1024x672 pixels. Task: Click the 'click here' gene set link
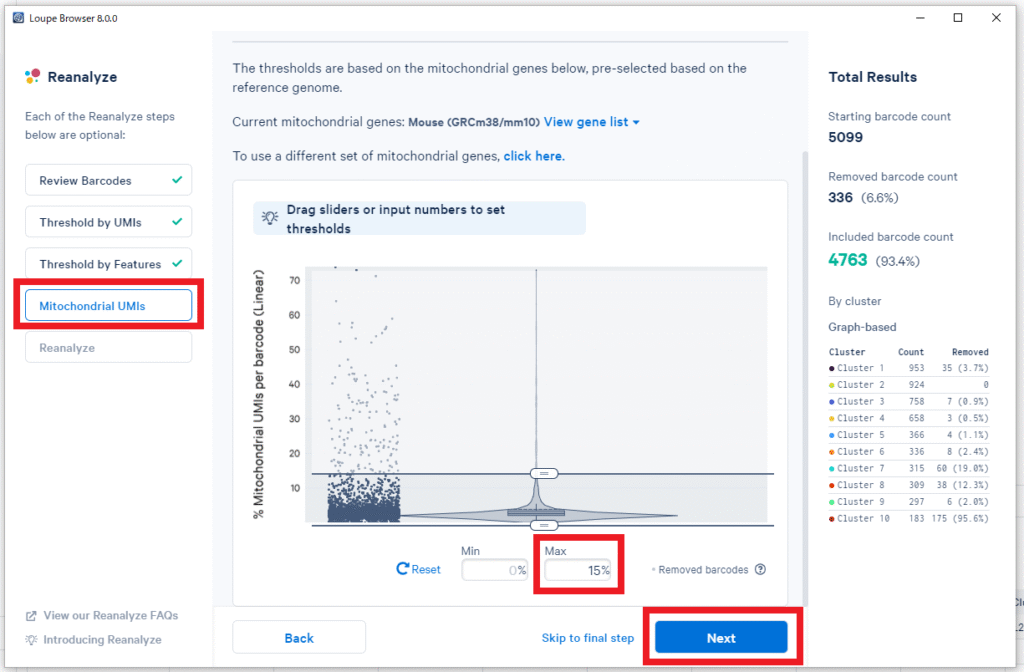pyautogui.click(x=533, y=156)
